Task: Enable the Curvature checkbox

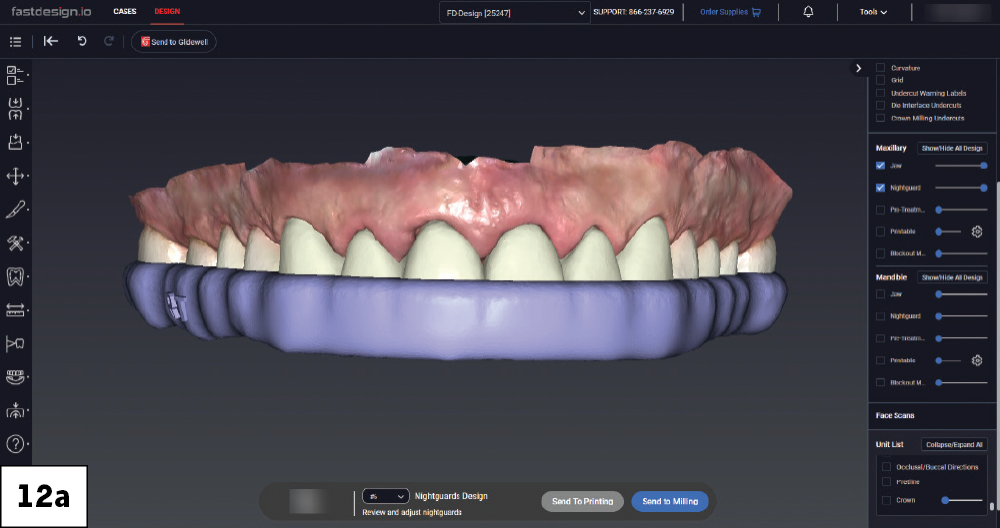Action: [x=880, y=68]
